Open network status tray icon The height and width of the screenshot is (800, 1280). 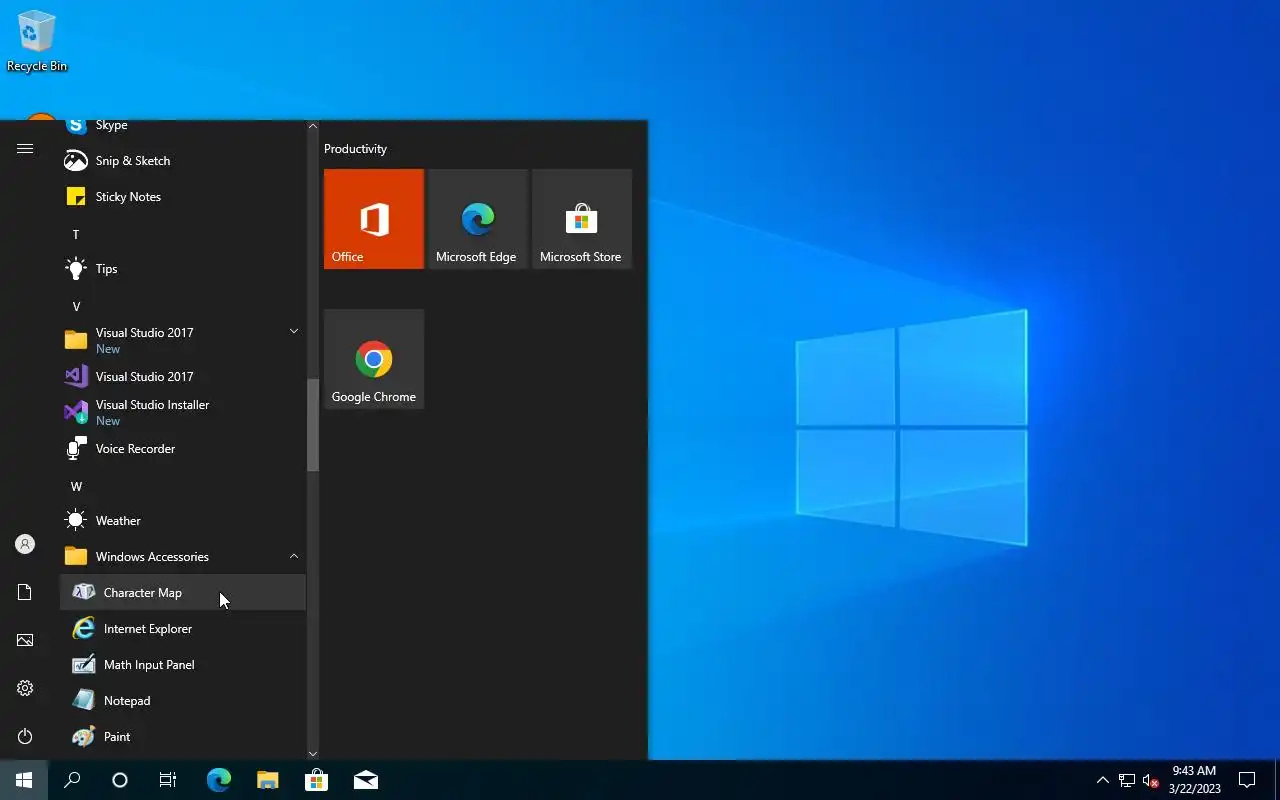point(1127,780)
